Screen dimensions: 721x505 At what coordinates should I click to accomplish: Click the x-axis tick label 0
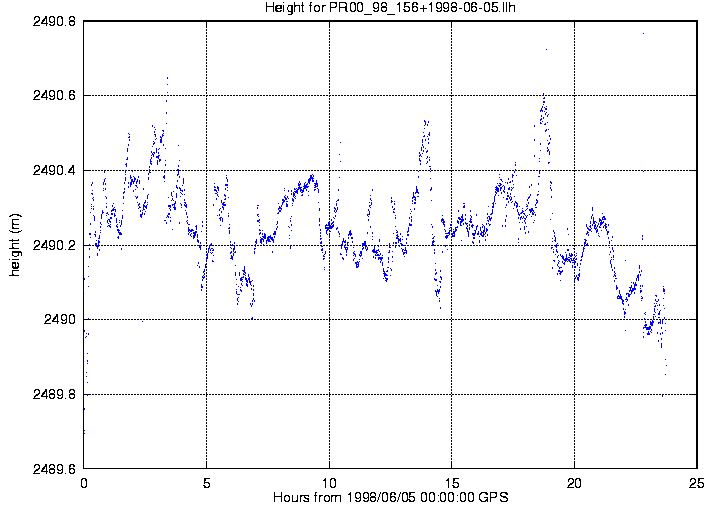pos(84,482)
